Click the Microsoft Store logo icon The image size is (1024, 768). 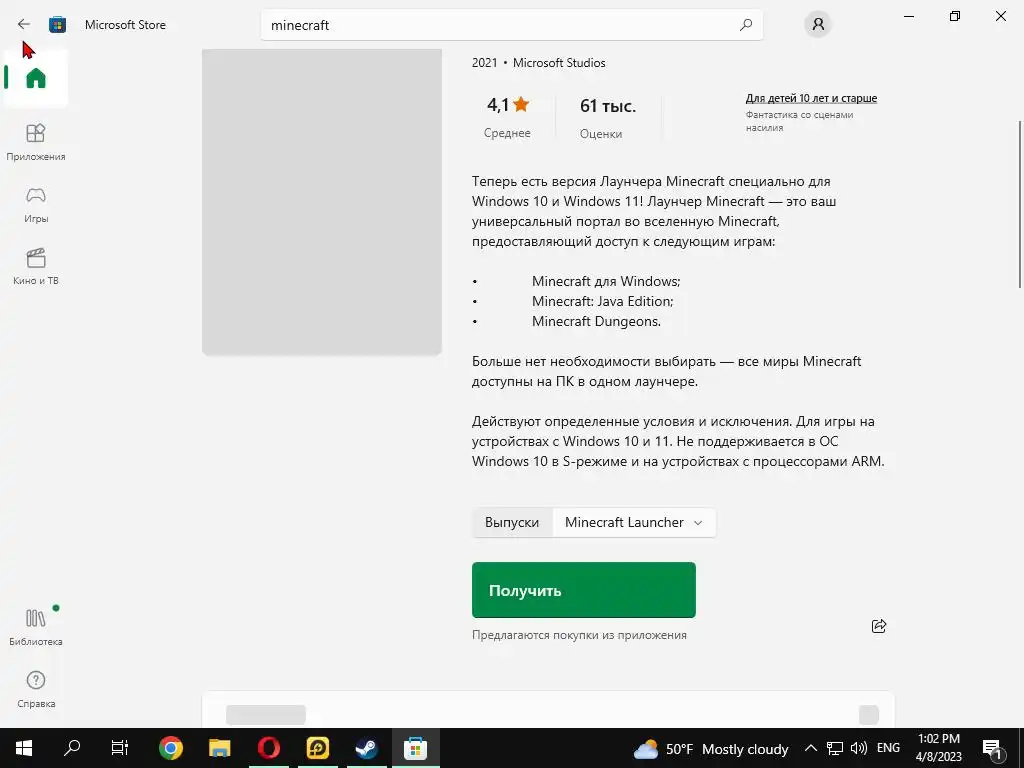coord(57,25)
